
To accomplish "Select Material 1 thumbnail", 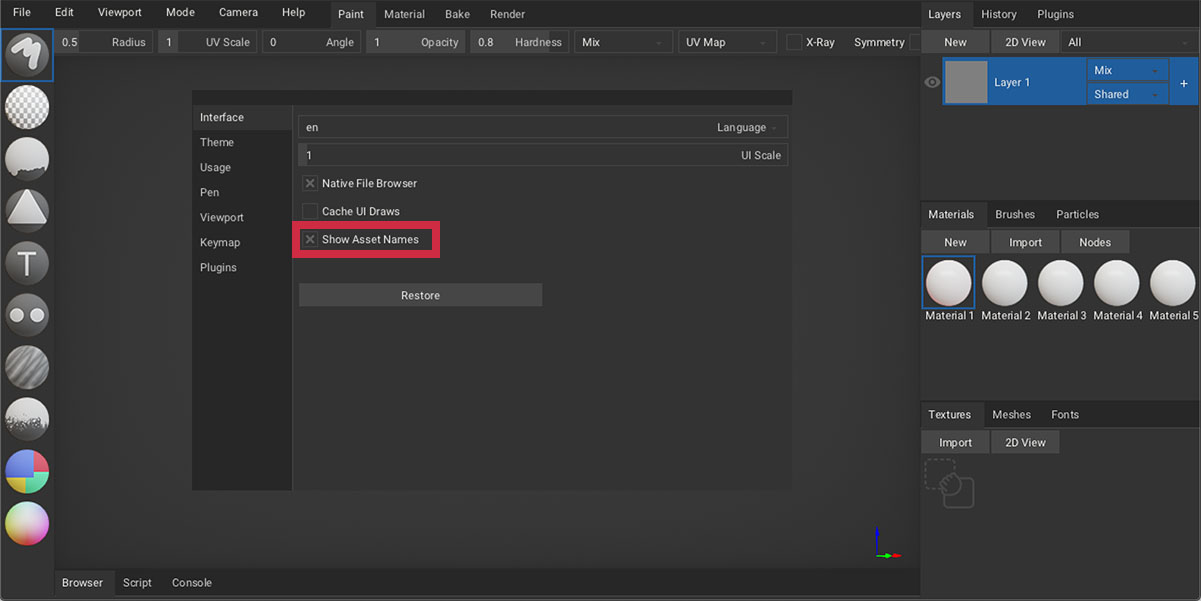I will pyautogui.click(x=949, y=283).
